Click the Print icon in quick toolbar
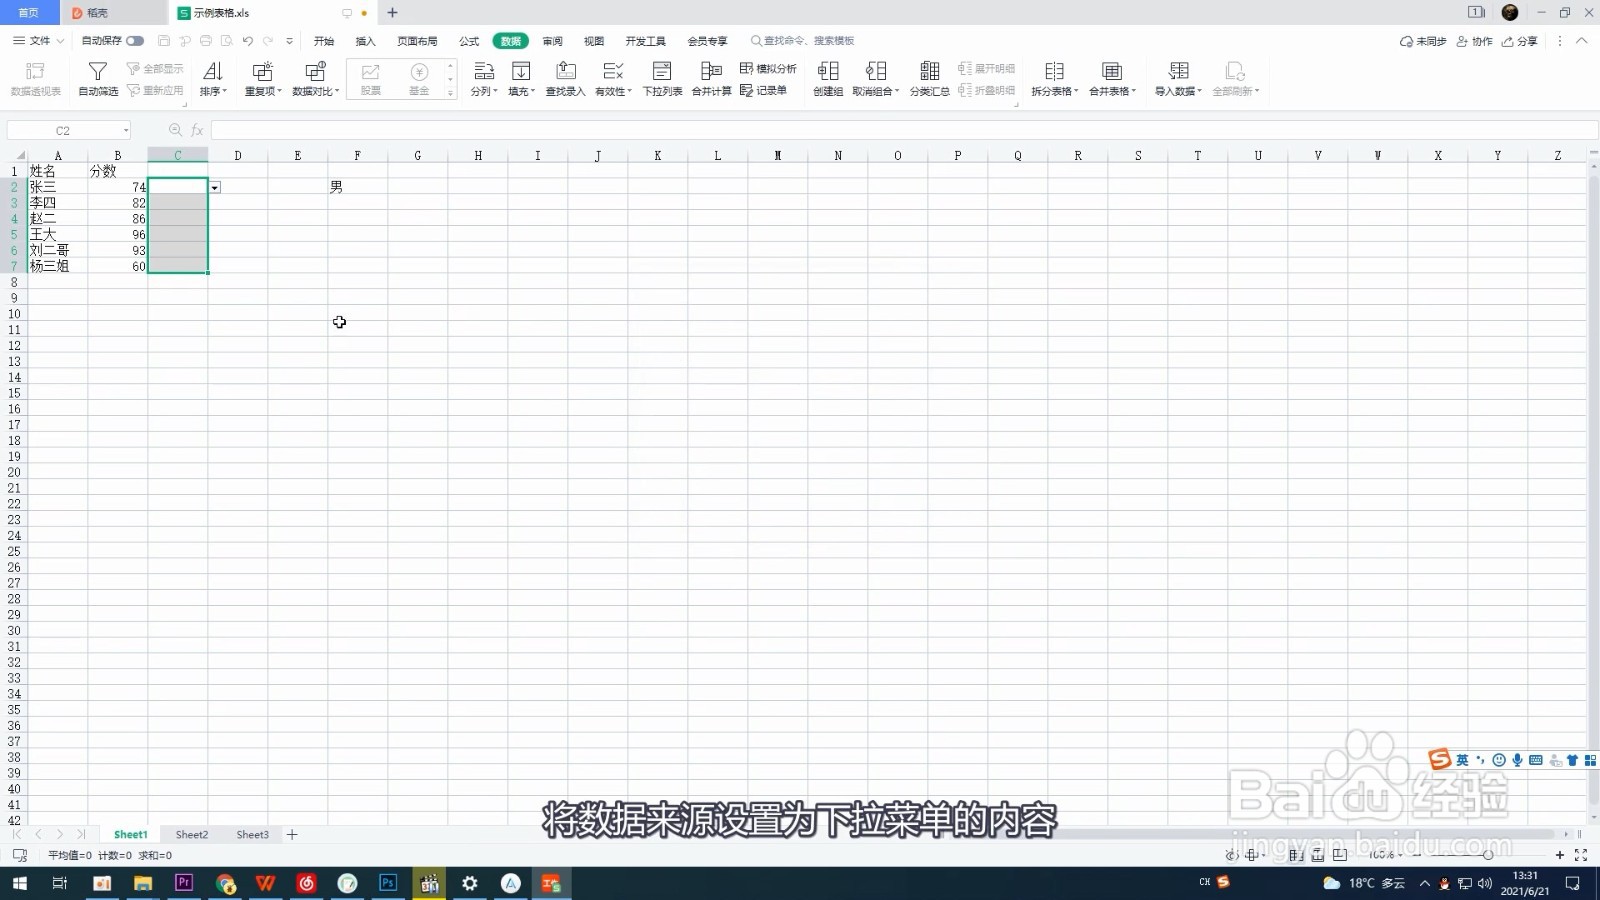This screenshot has width=1600, height=900. 206,41
